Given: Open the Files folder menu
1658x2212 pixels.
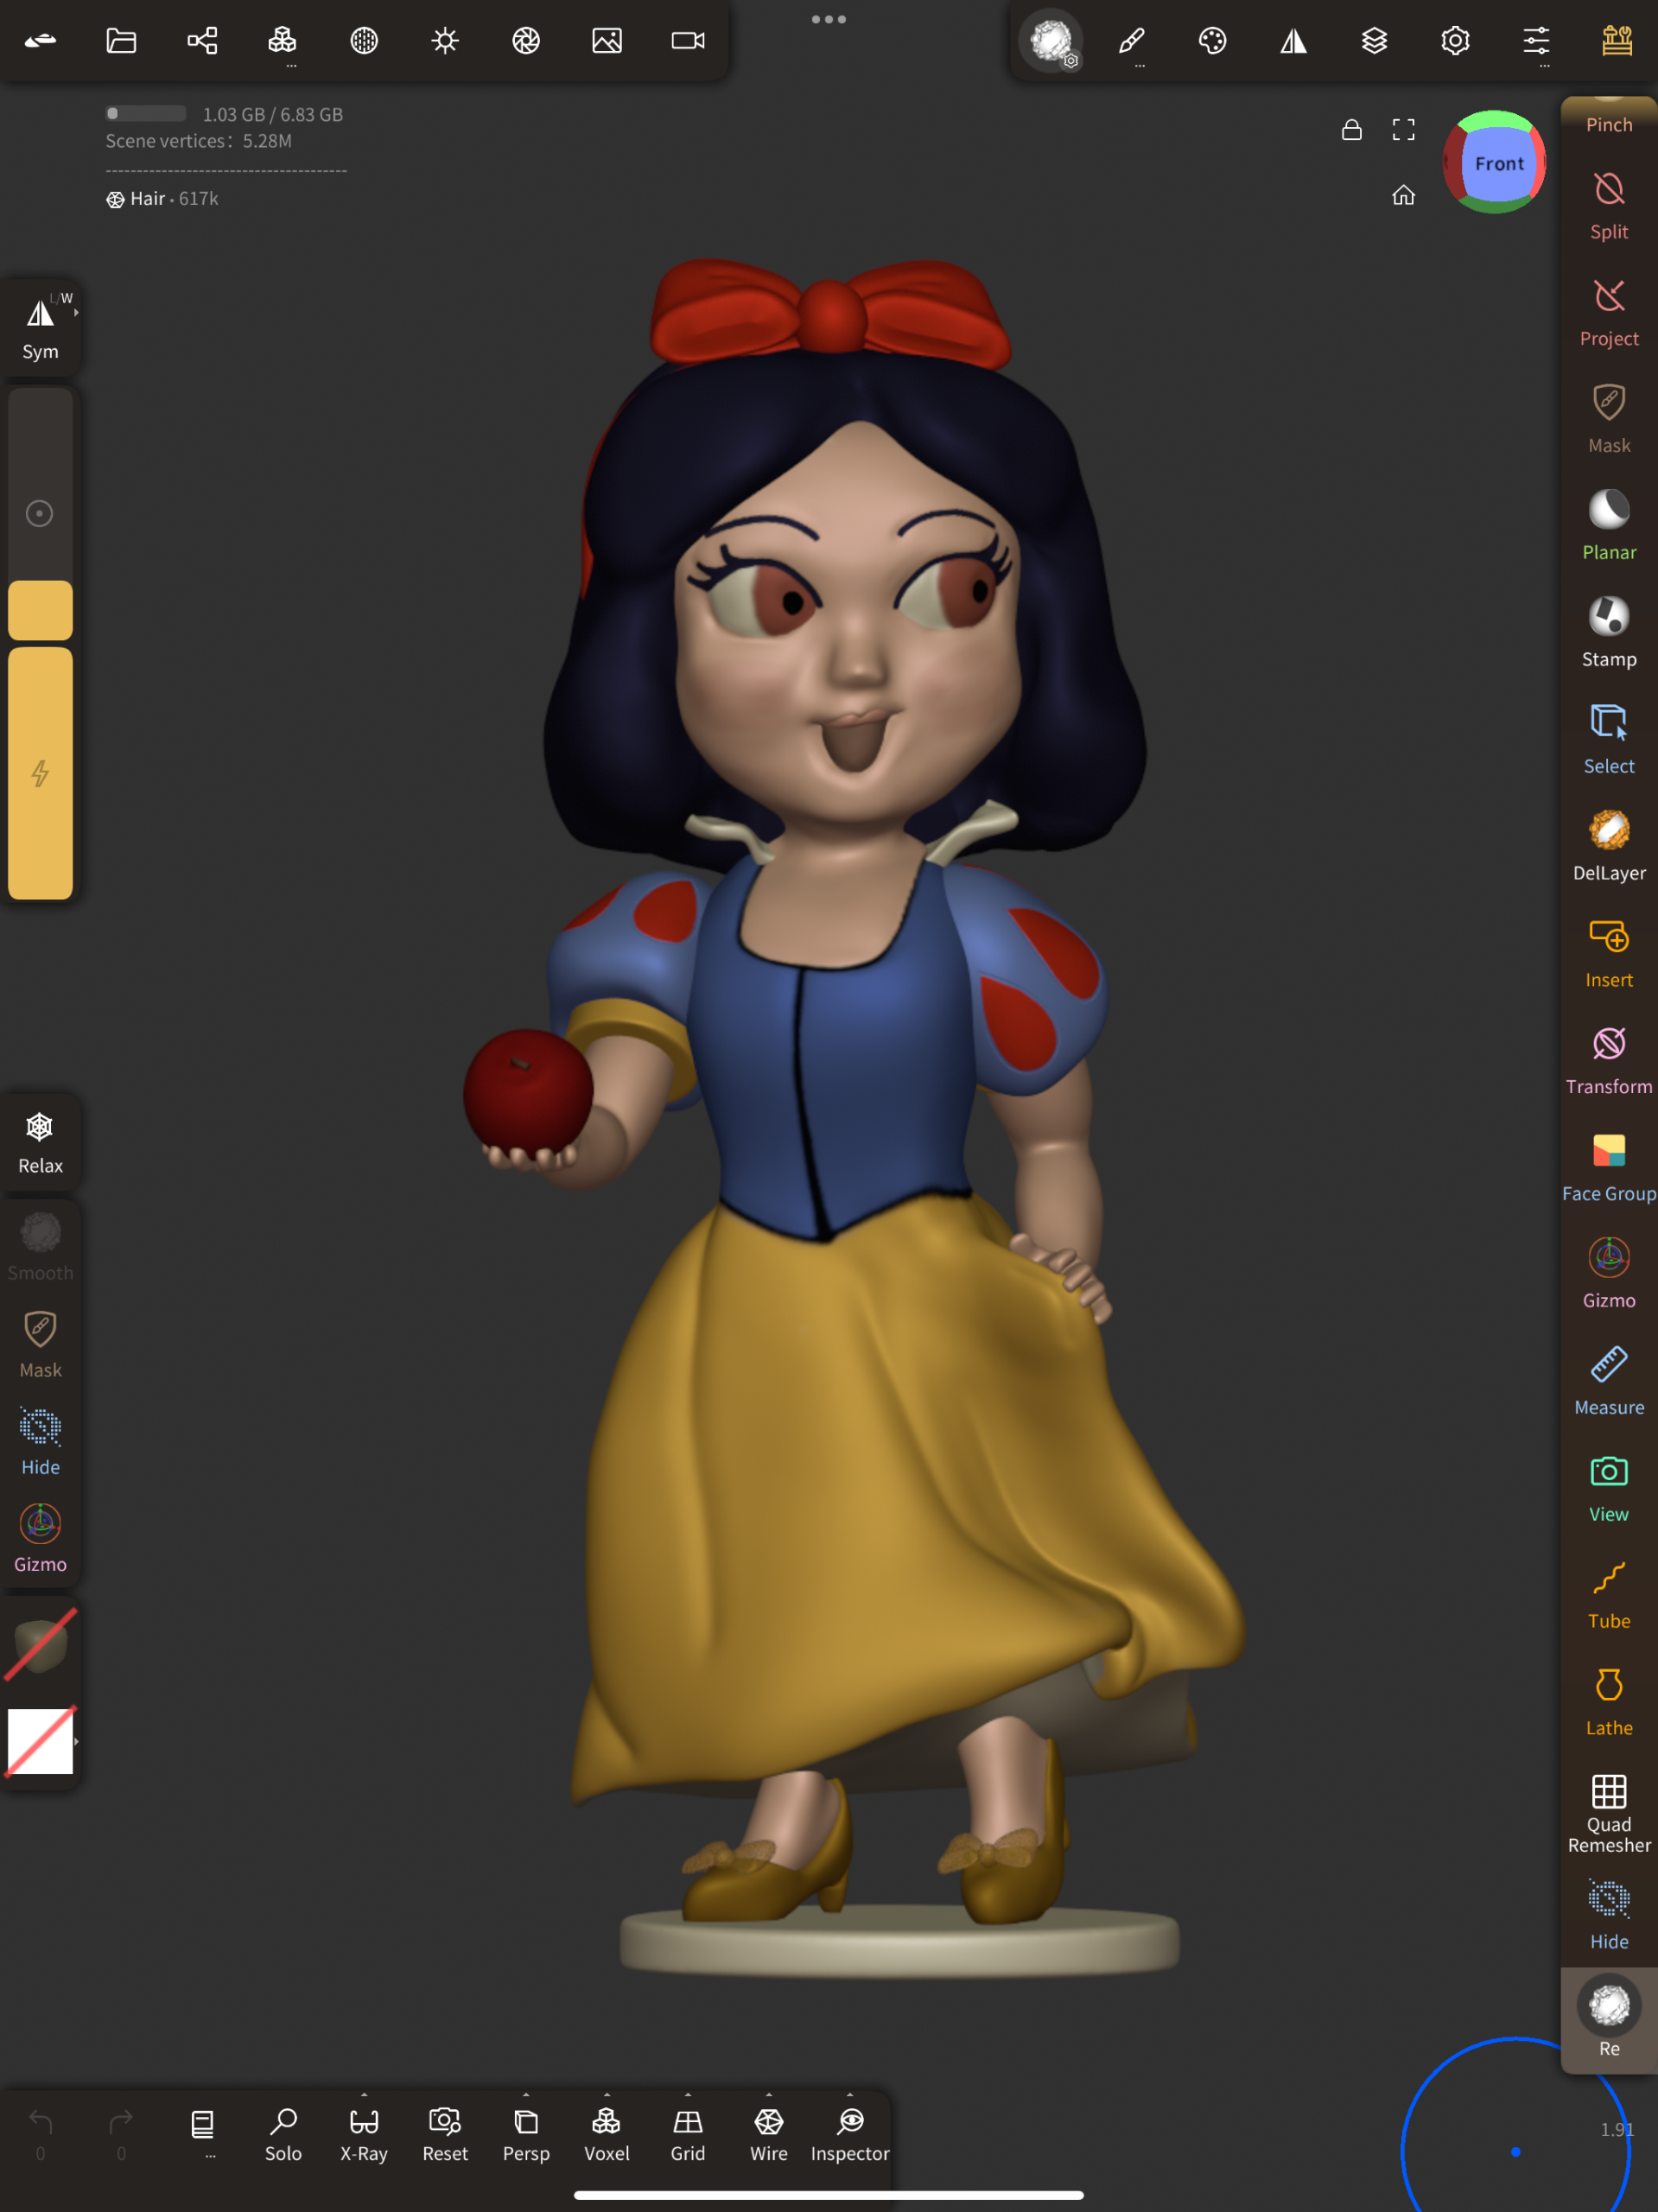Looking at the screenshot, I should [x=121, y=41].
